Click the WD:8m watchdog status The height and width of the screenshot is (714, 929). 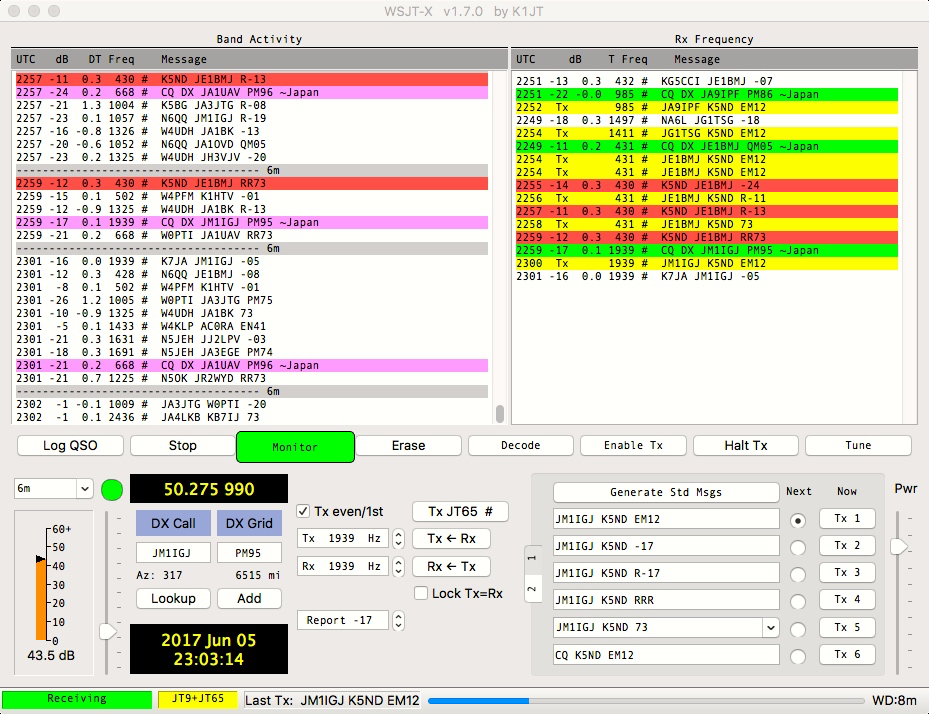[894, 700]
